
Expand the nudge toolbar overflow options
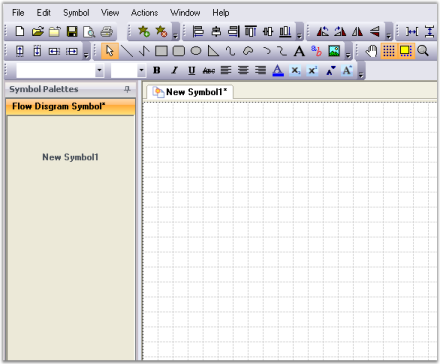coord(86,52)
